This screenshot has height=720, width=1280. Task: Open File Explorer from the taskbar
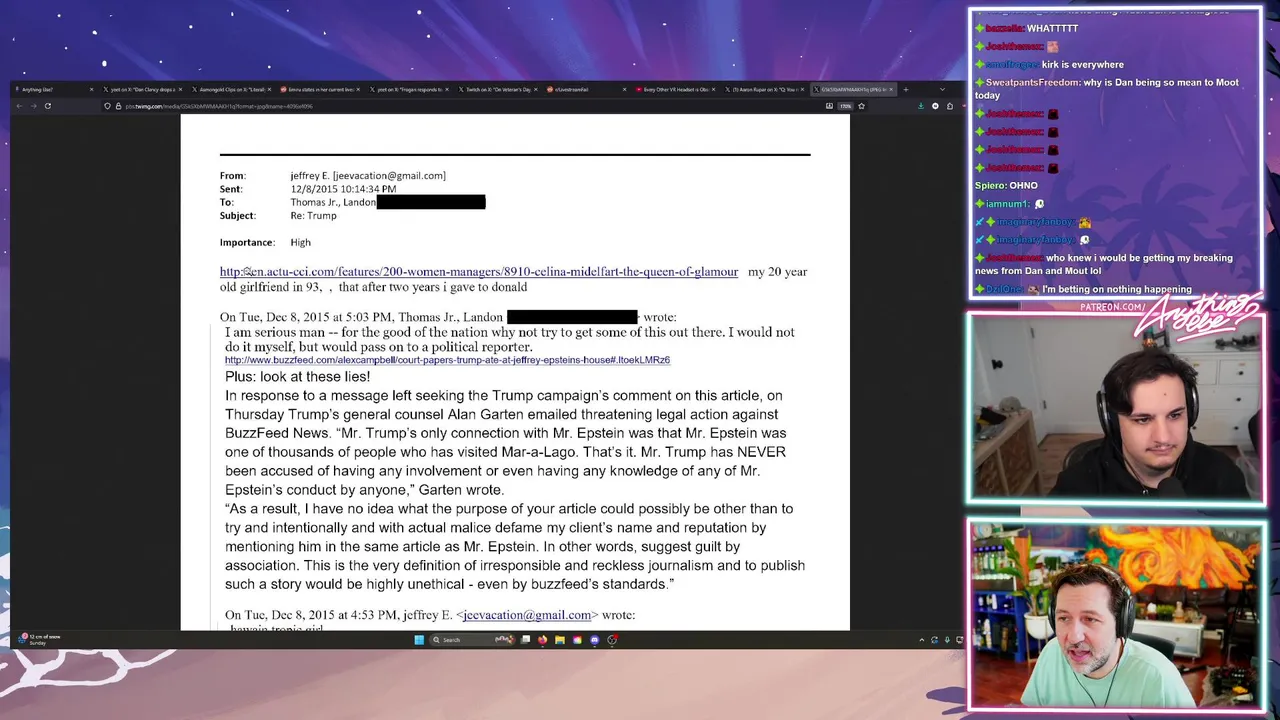point(560,640)
